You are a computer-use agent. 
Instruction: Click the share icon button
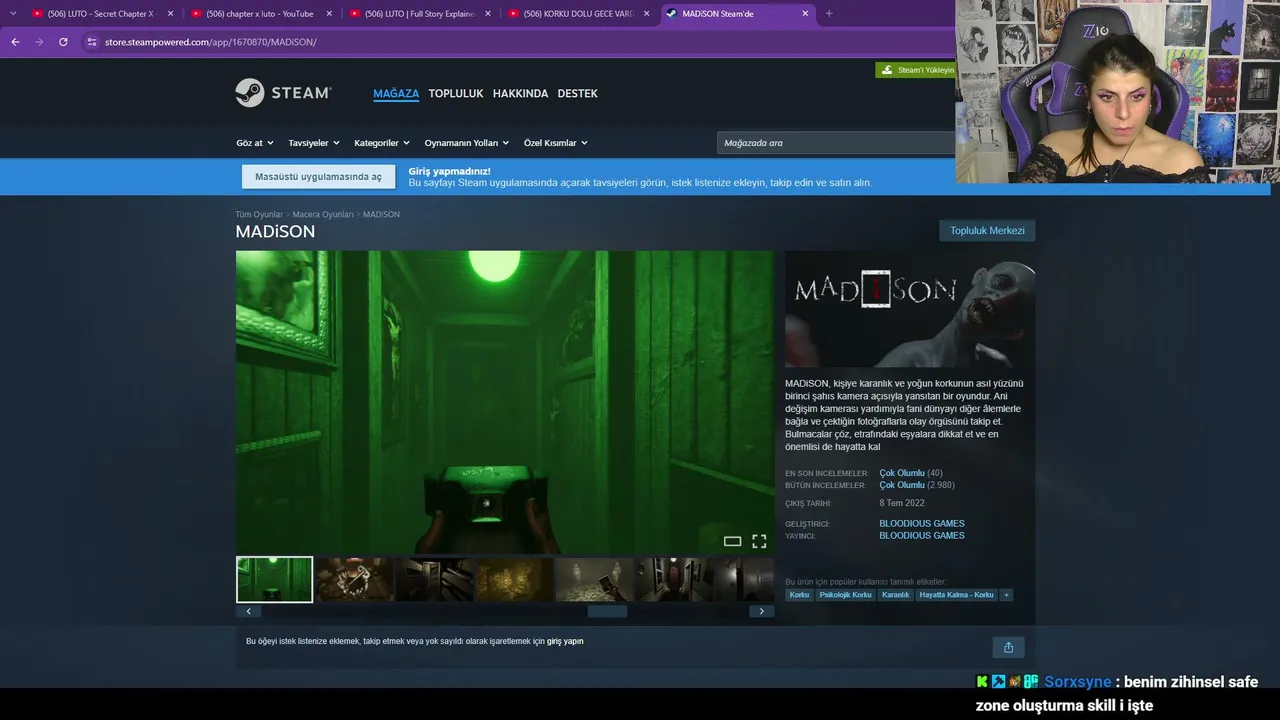1008,647
